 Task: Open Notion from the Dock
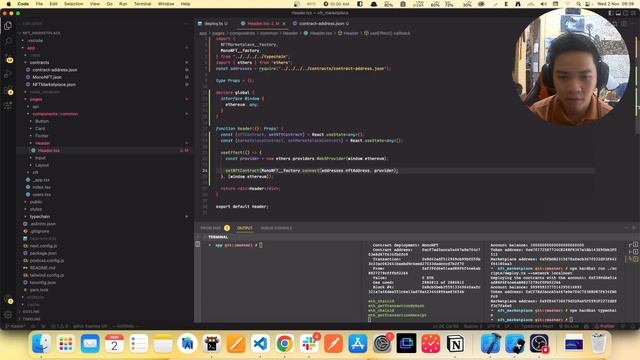pos(455,344)
